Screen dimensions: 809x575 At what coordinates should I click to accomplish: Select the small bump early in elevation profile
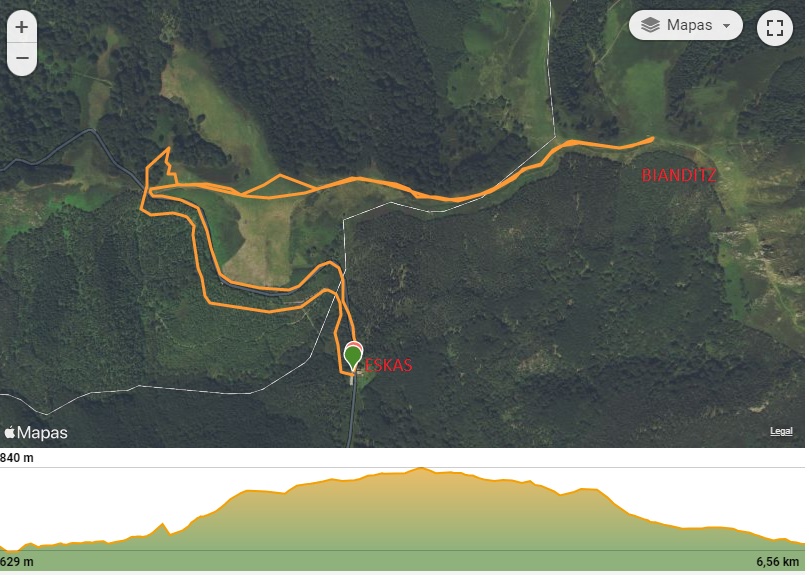pos(164,526)
